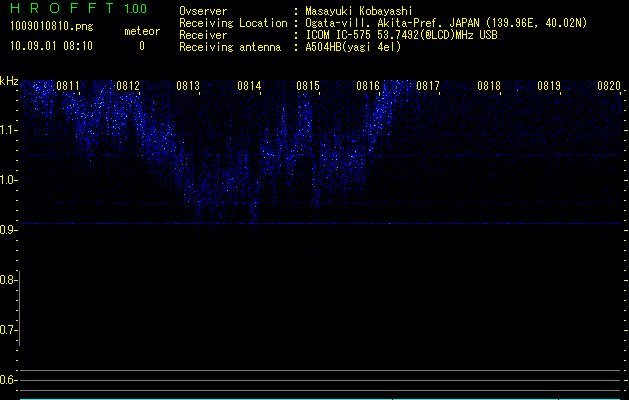
Task: Click the 0811 time marker
Action: click(68, 86)
